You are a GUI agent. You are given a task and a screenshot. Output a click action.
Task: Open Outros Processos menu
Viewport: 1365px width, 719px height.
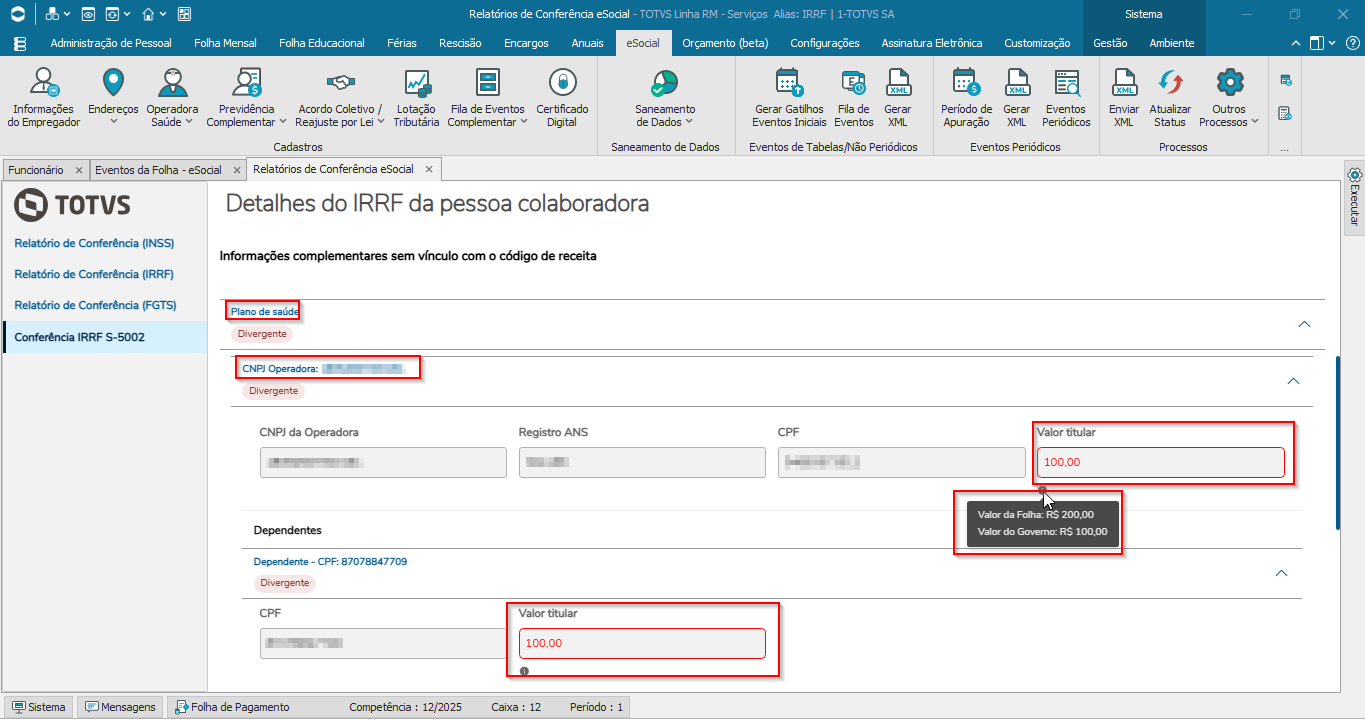pyautogui.click(x=1229, y=98)
